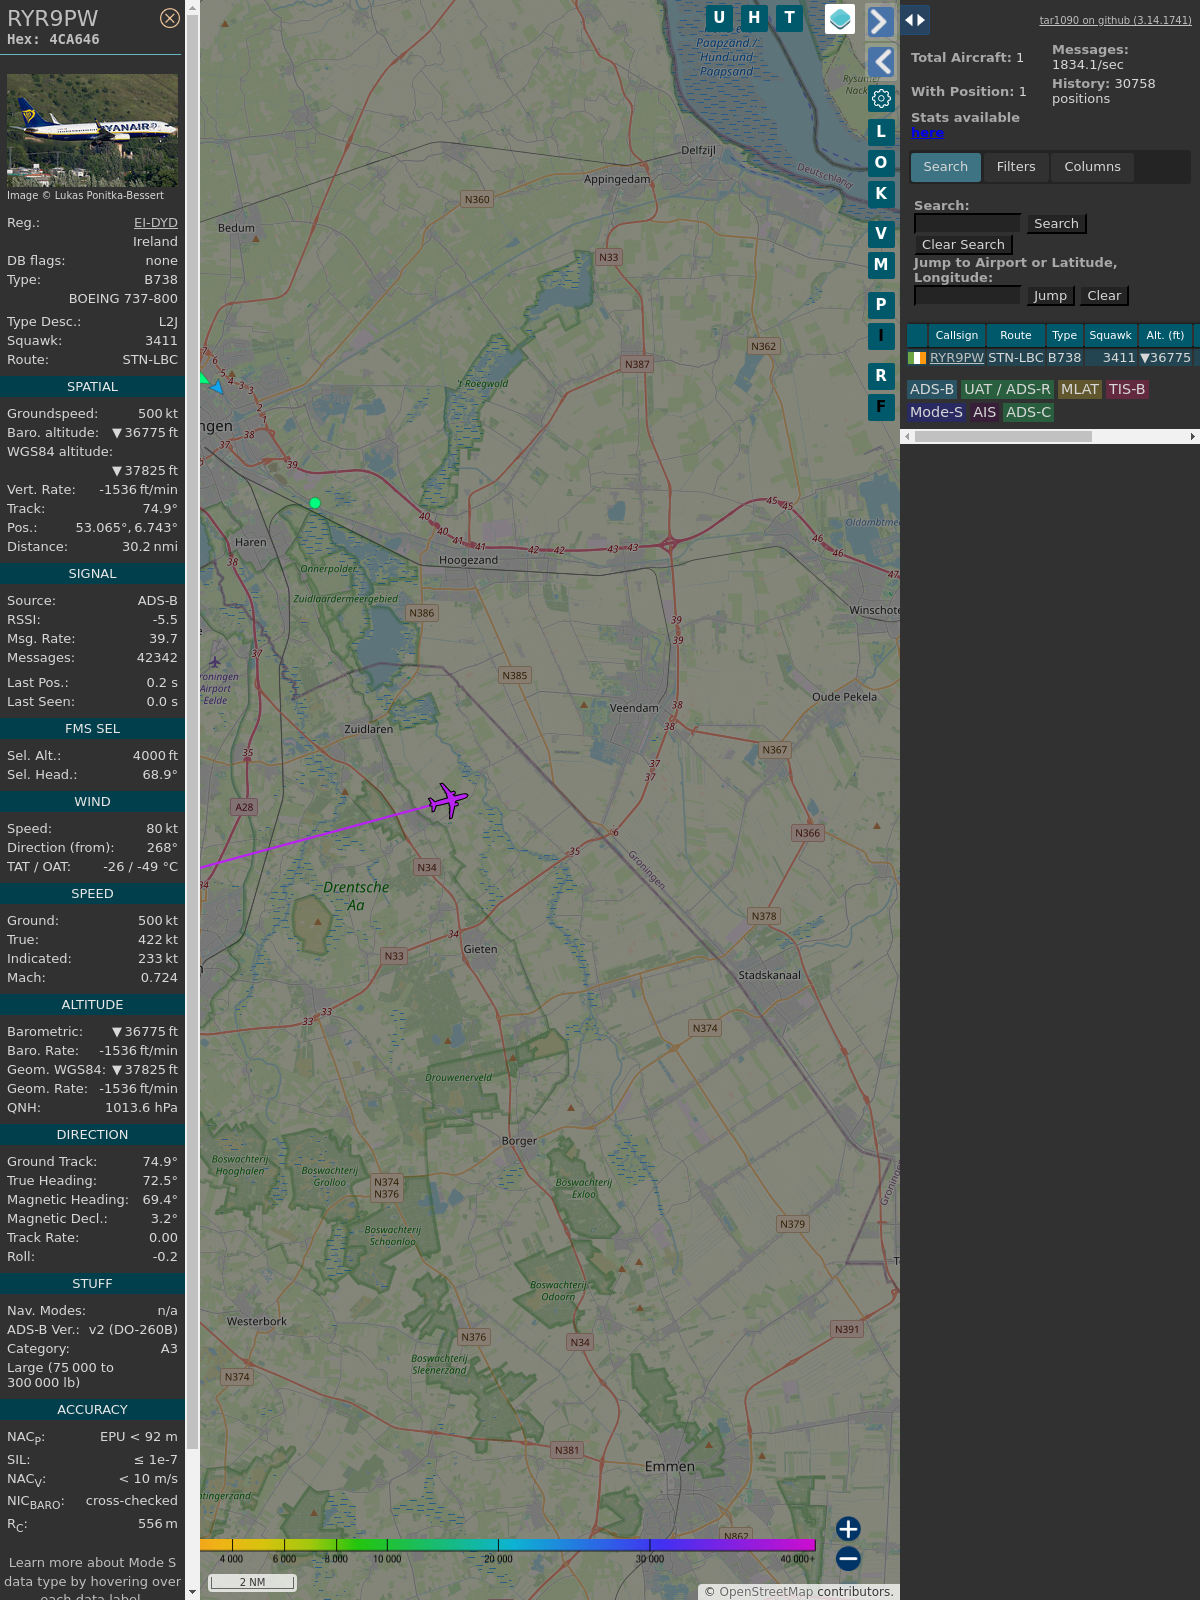Click the altitude color legend bar

coord(508,1545)
